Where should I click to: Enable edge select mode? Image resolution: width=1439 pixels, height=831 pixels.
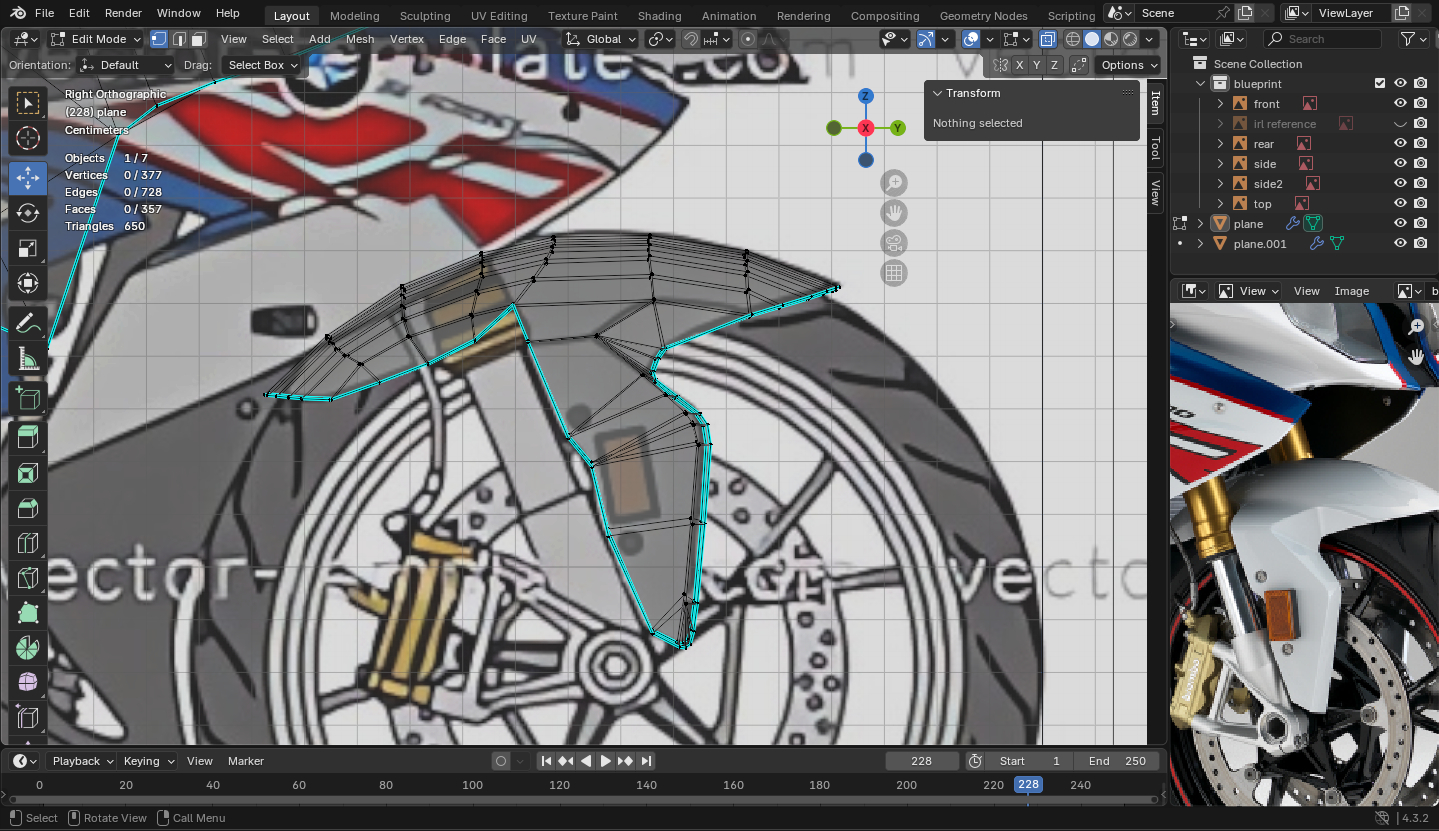(179, 39)
